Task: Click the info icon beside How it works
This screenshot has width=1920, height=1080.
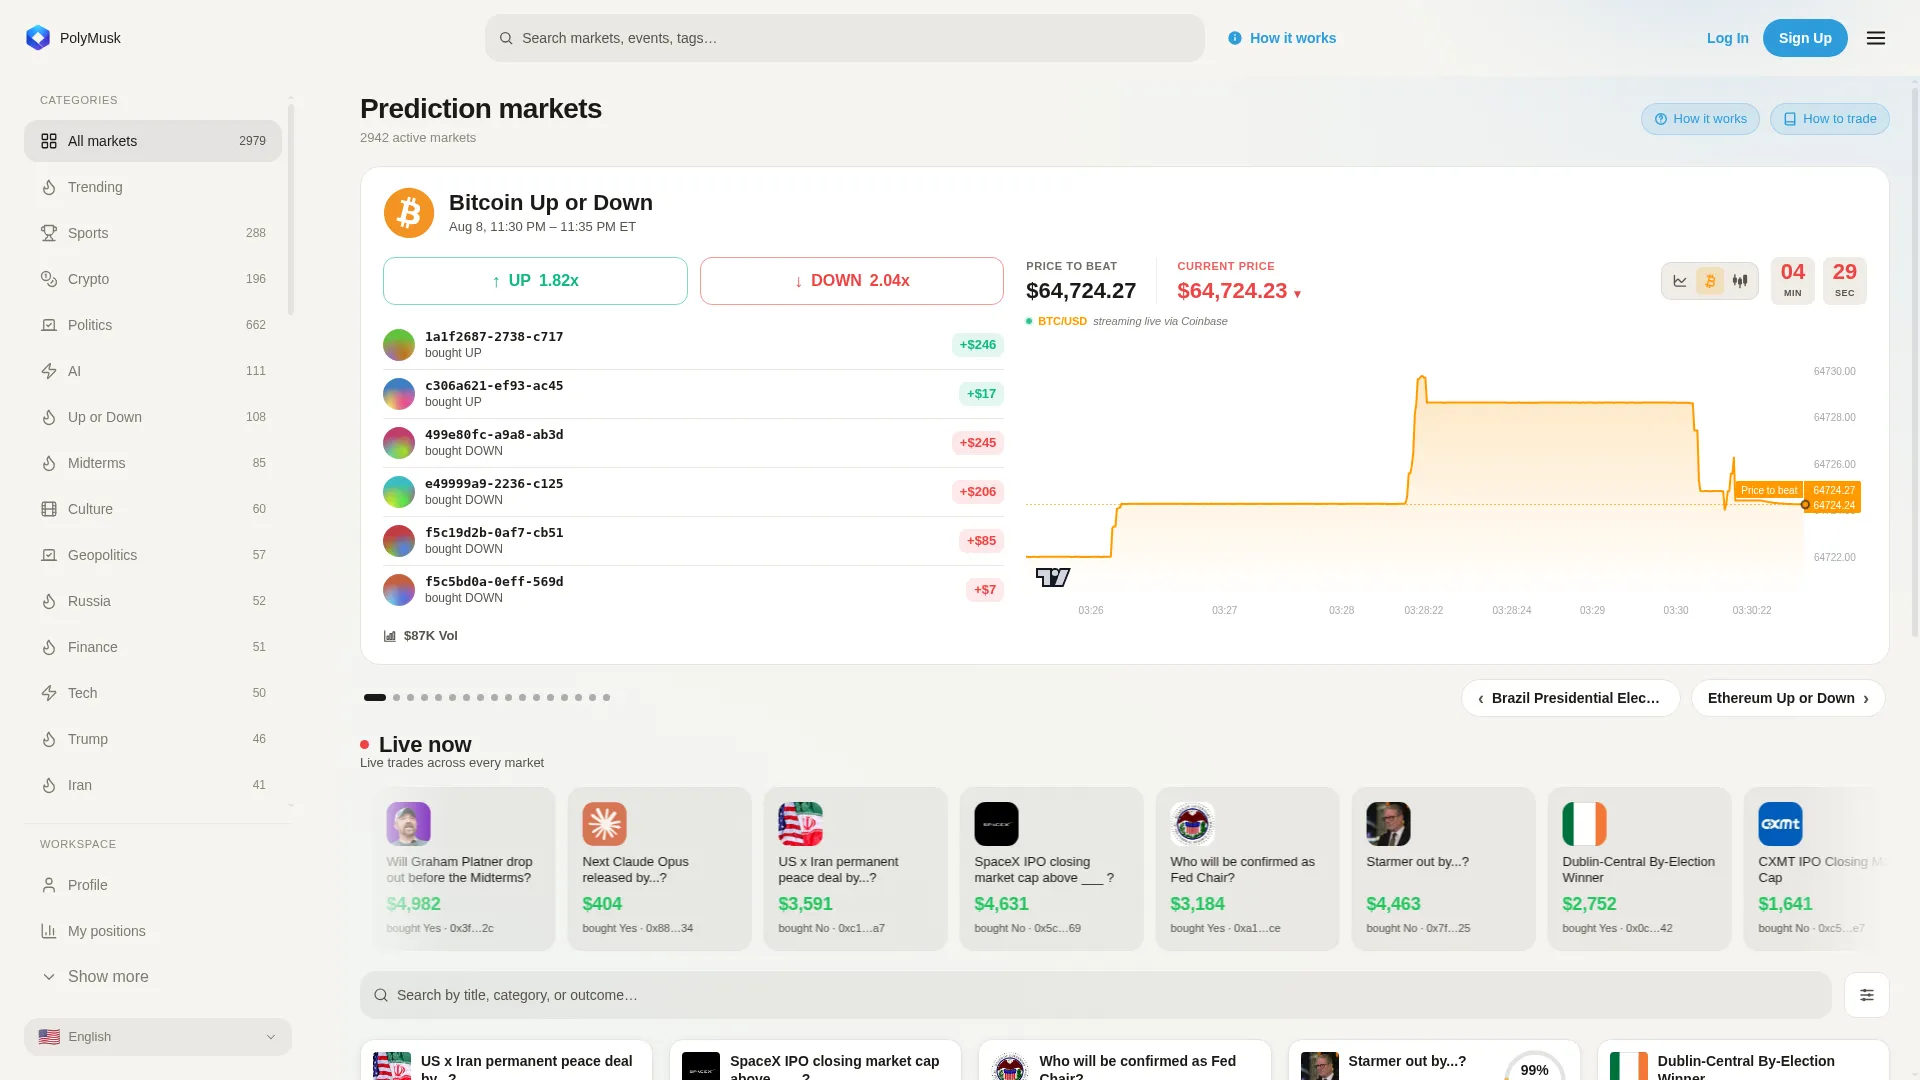Action: pyautogui.click(x=1235, y=38)
